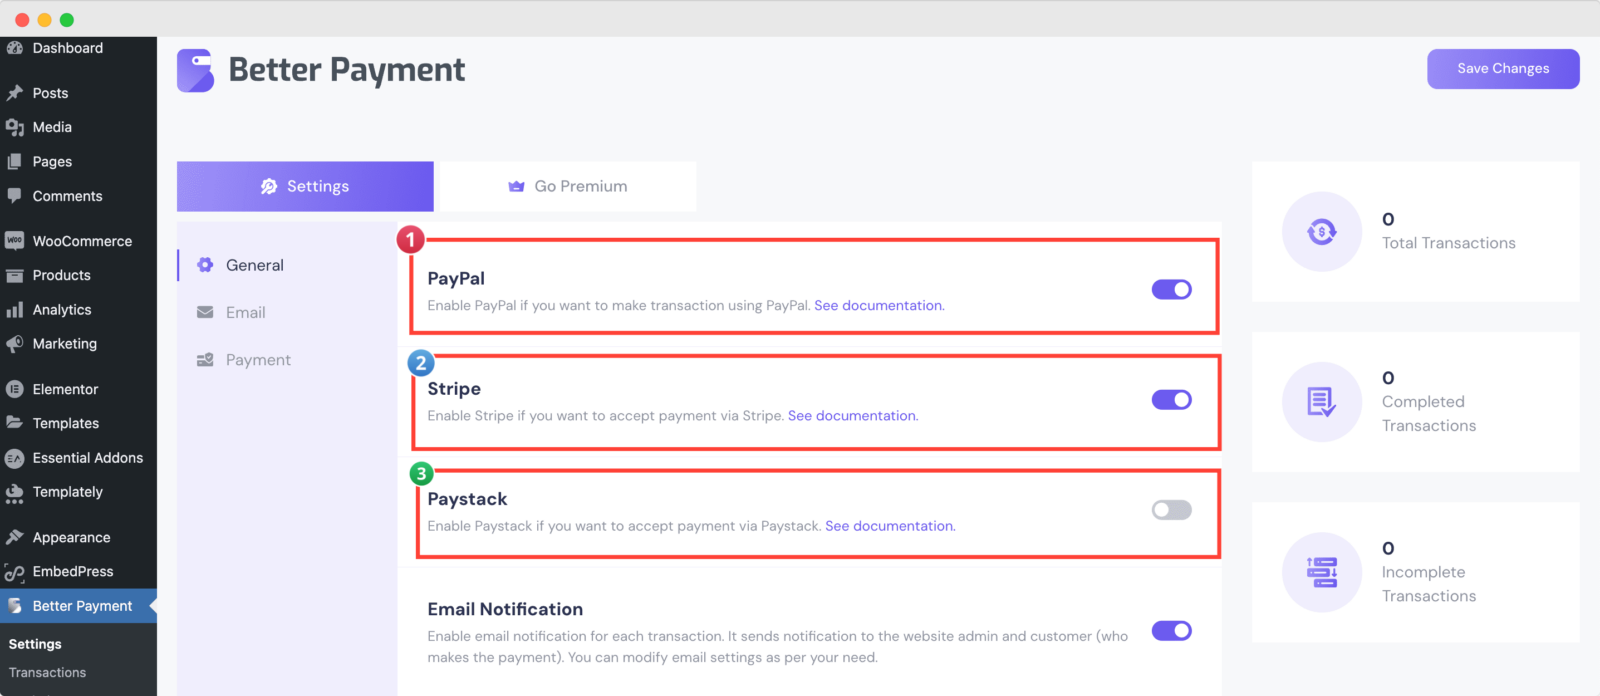Image resolution: width=1600 pixels, height=696 pixels.
Task: Switch to the Go Premium tab
Action: (x=568, y=186)
